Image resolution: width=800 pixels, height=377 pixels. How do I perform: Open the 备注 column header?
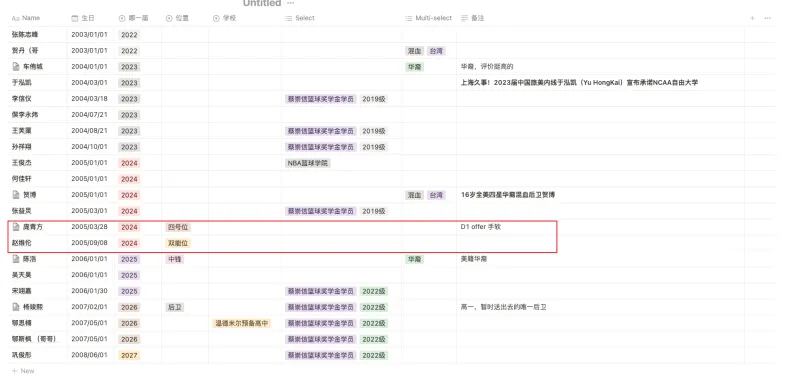pos(472,18)
